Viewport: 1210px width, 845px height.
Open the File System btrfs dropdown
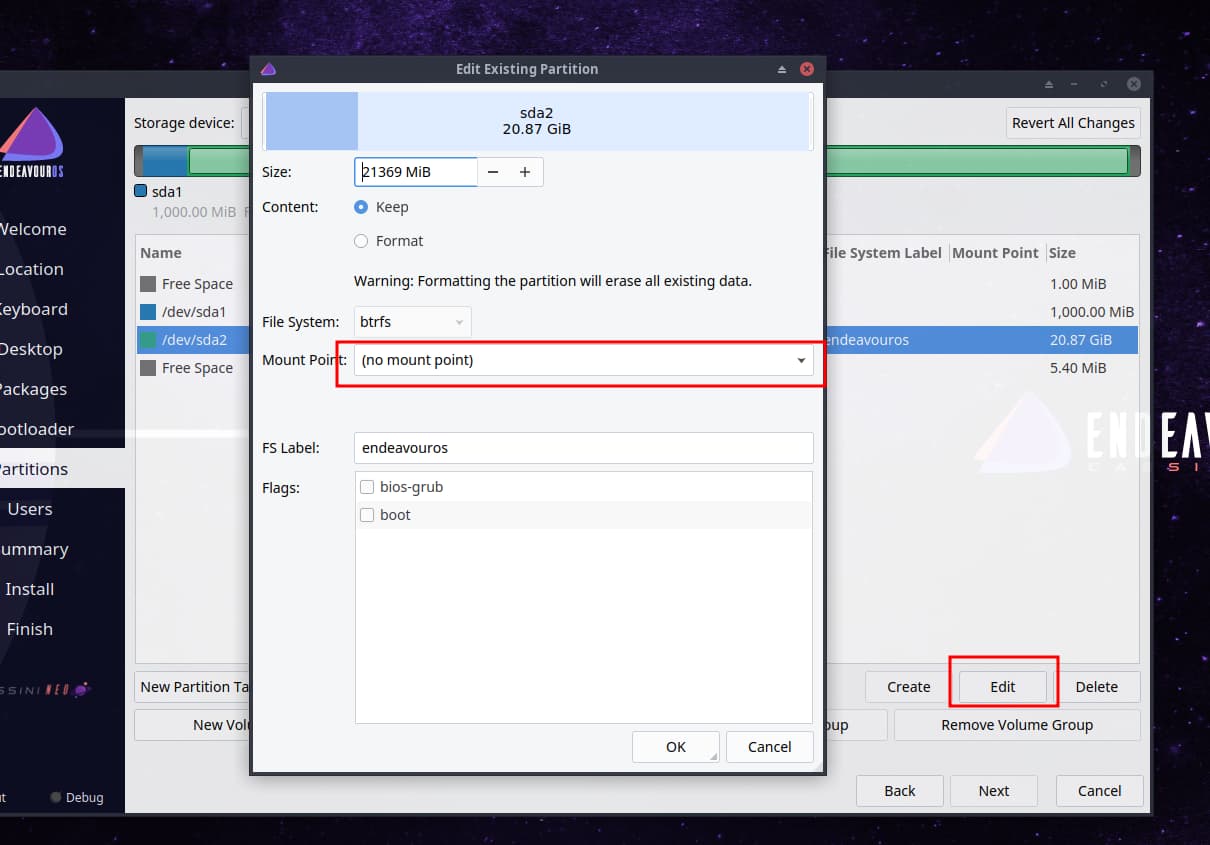(412, 322)
